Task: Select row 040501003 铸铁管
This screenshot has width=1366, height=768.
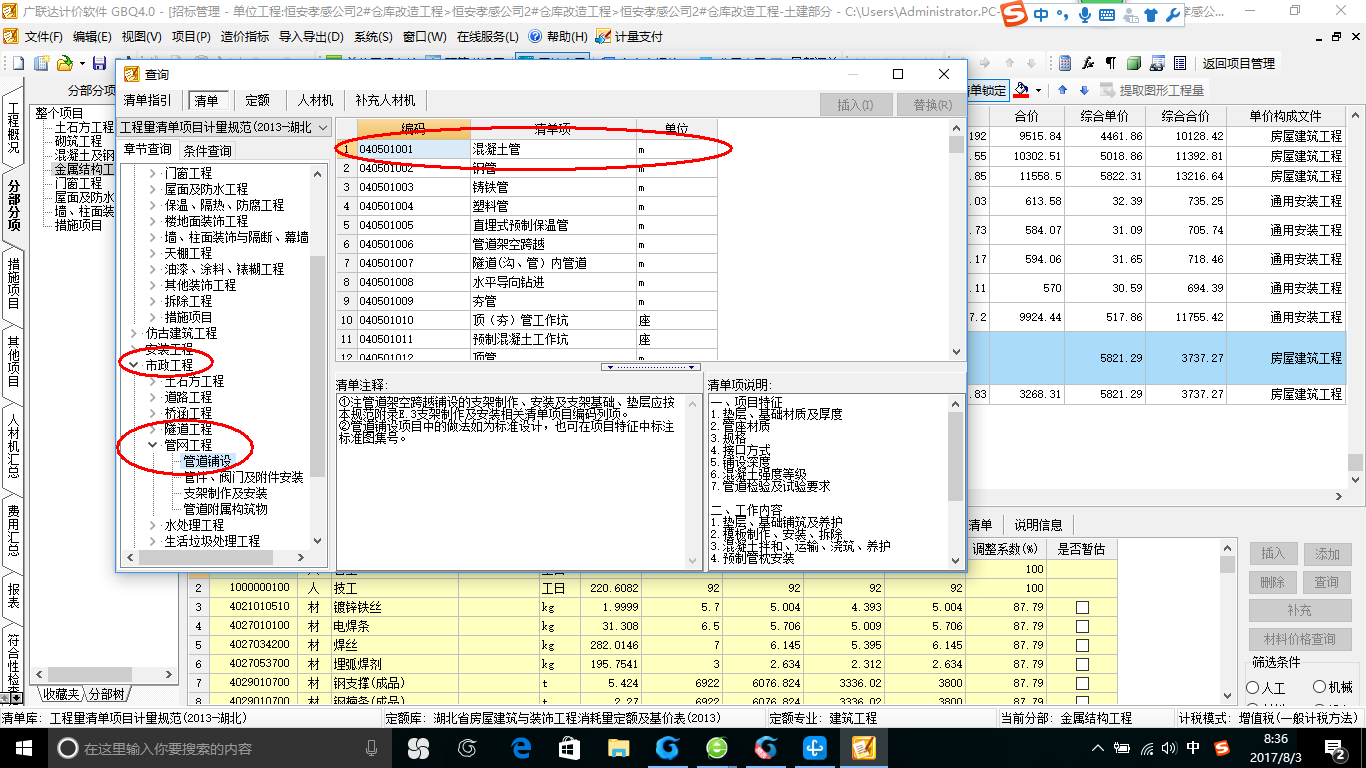Action: (x=526, y=187)
